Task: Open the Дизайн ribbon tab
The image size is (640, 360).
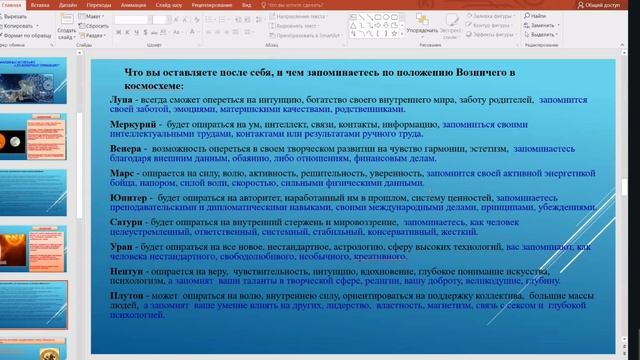Action: click(x=68, y=5)
